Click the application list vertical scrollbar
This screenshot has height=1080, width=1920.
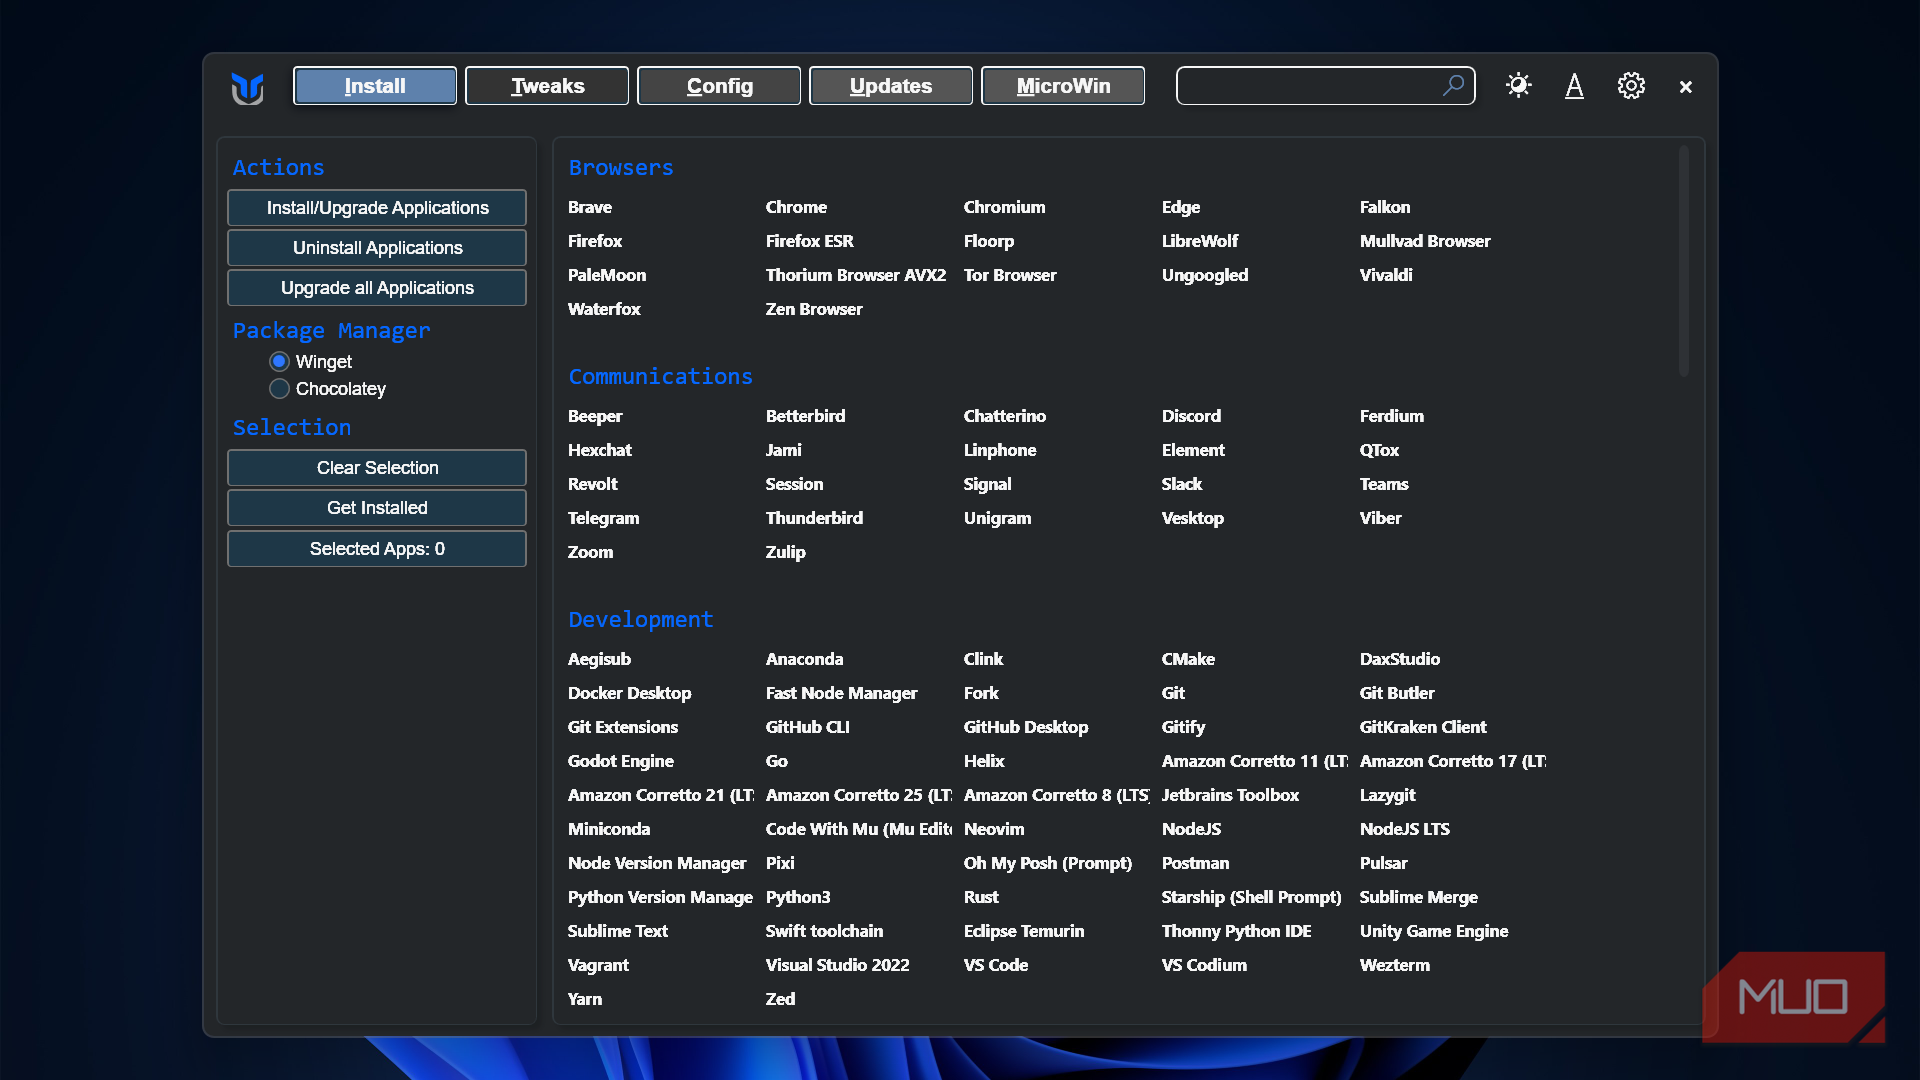1684,262
